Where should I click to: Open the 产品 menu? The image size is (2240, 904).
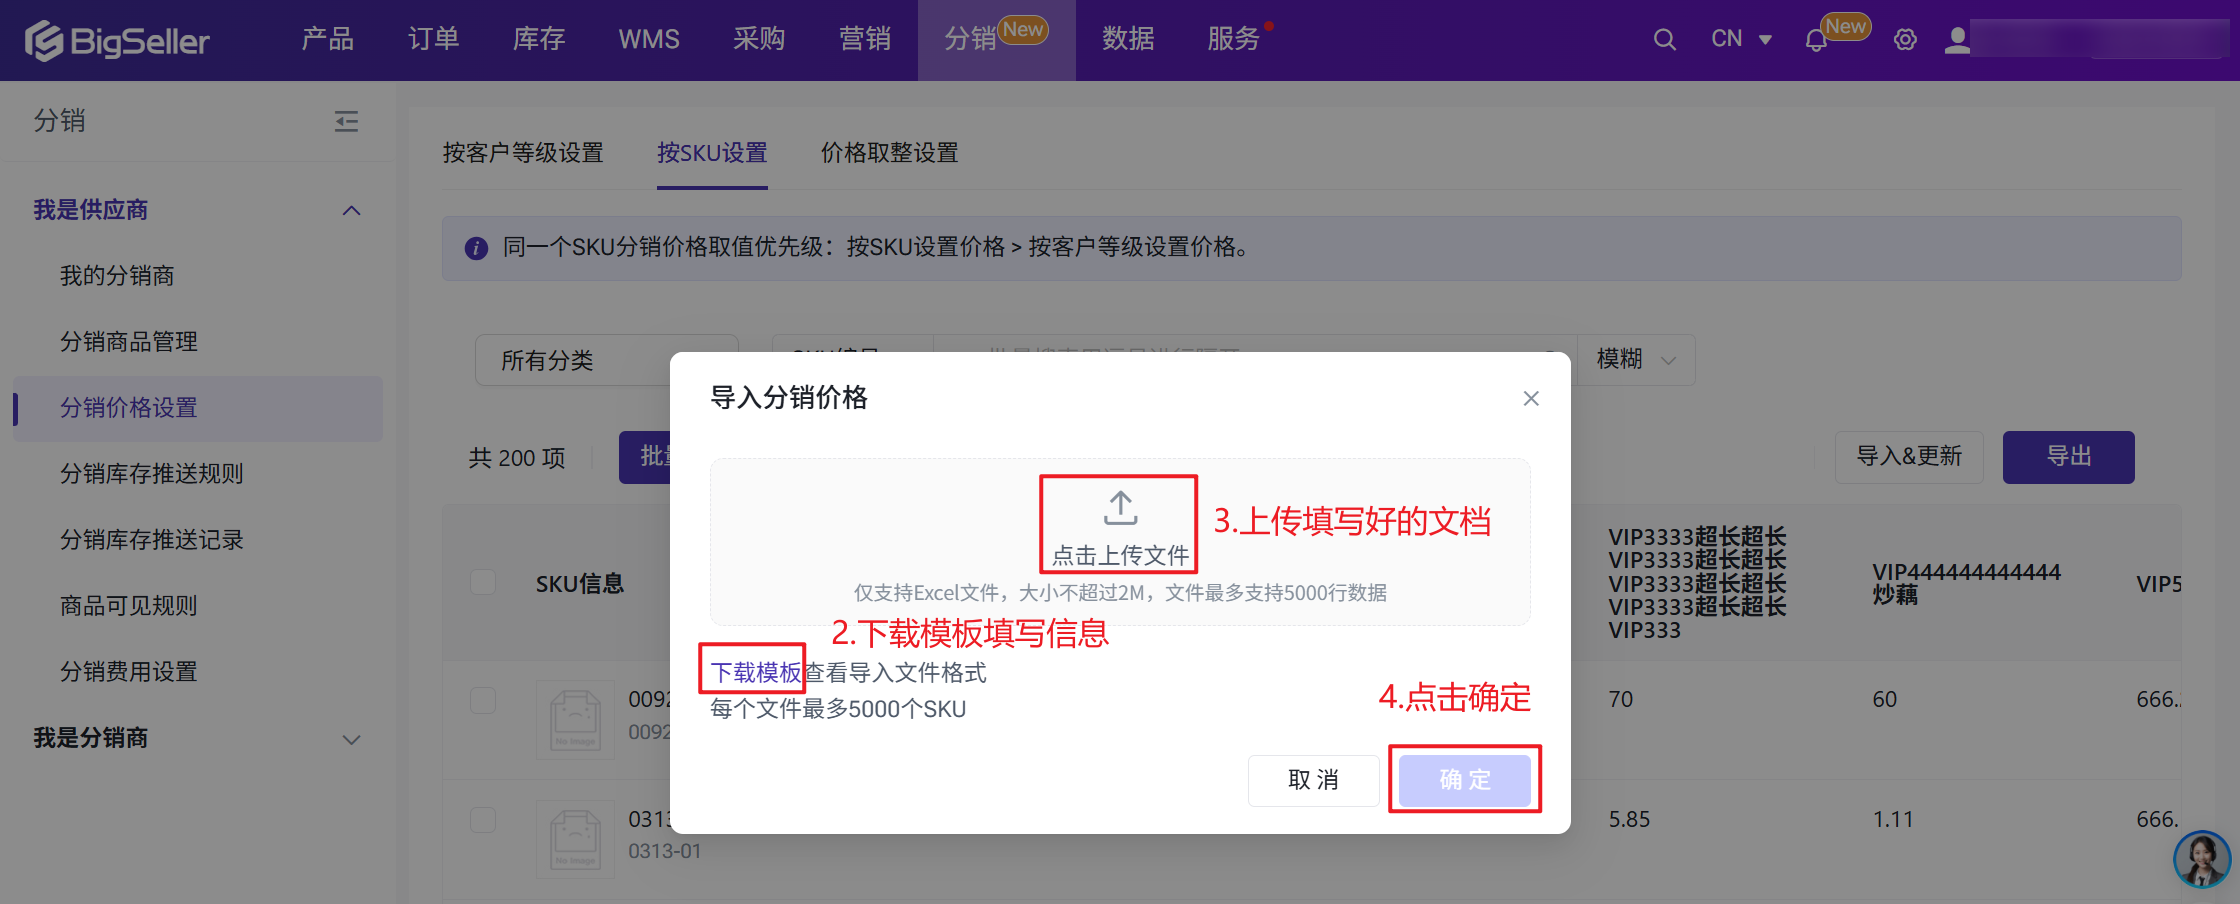327,40
